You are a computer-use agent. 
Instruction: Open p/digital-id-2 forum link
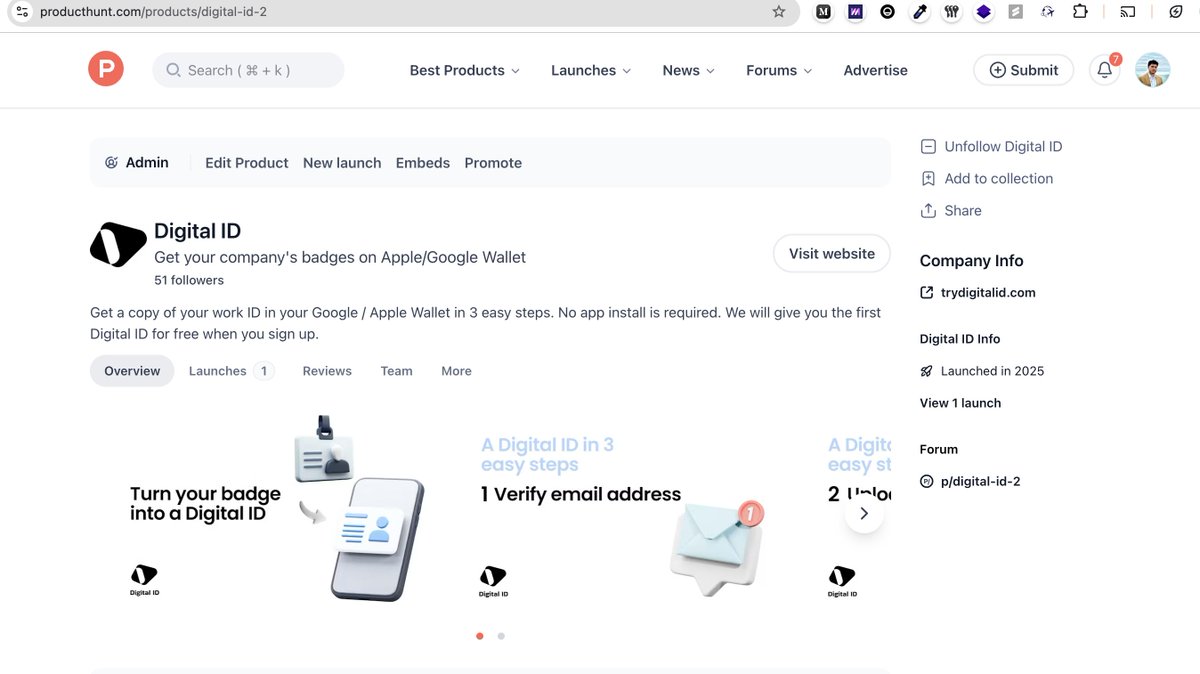pos(970,481)
